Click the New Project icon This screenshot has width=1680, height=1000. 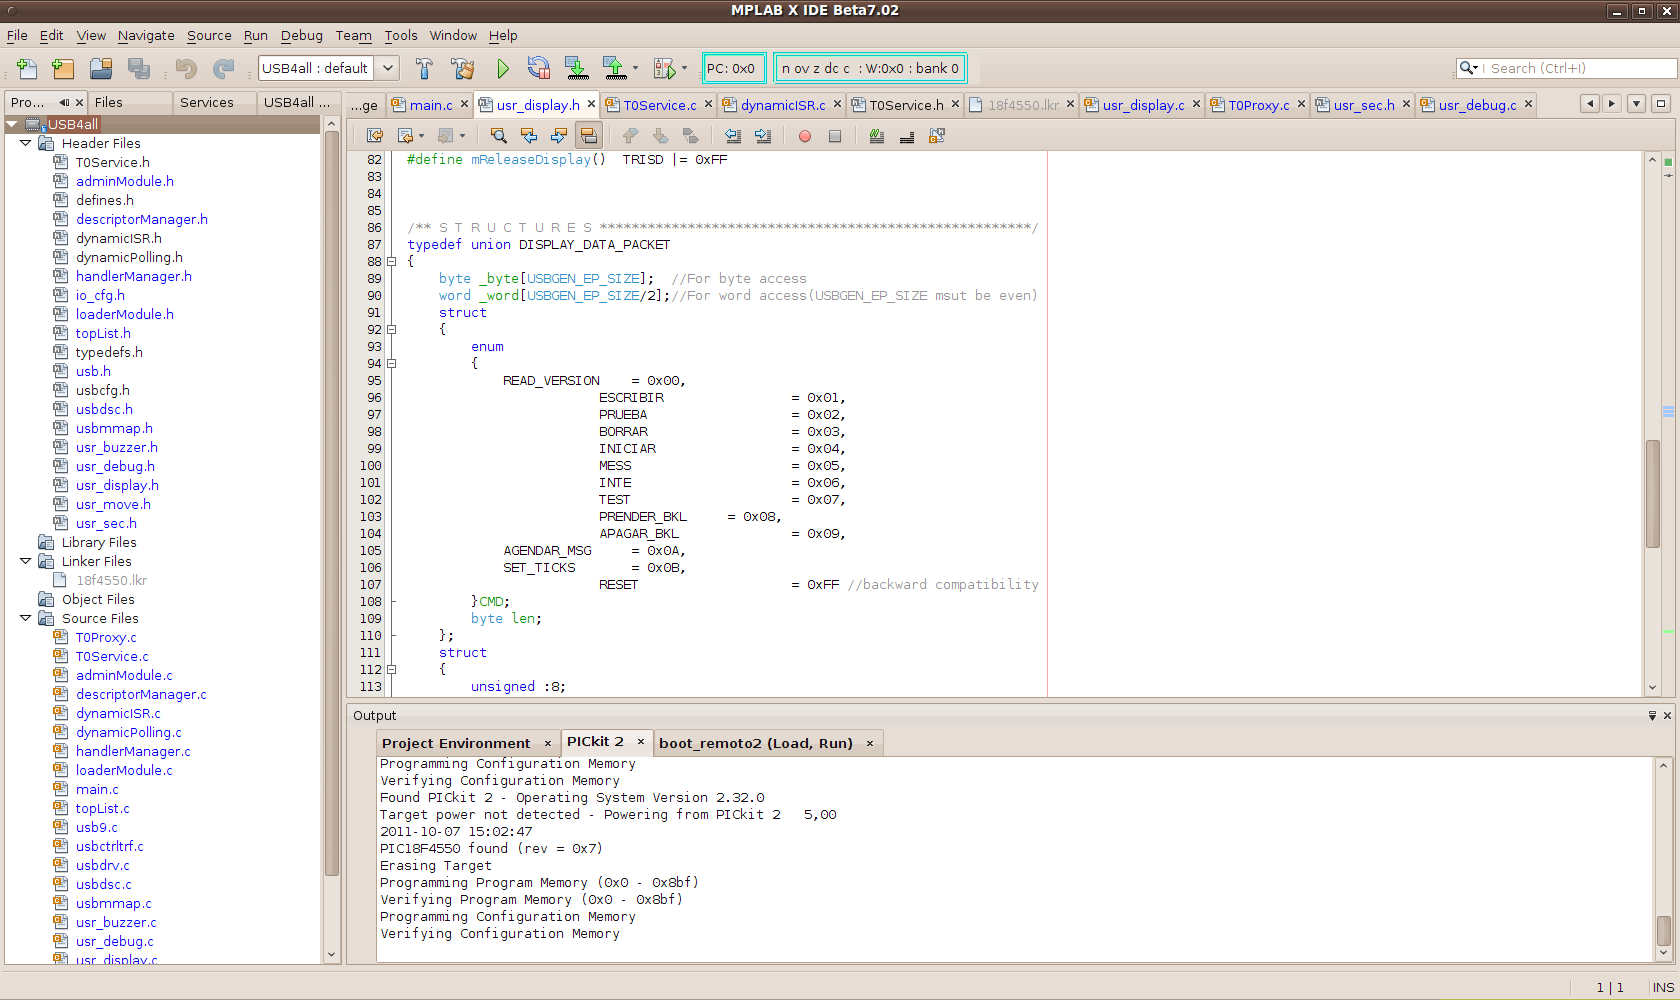(x=63, y=68)
